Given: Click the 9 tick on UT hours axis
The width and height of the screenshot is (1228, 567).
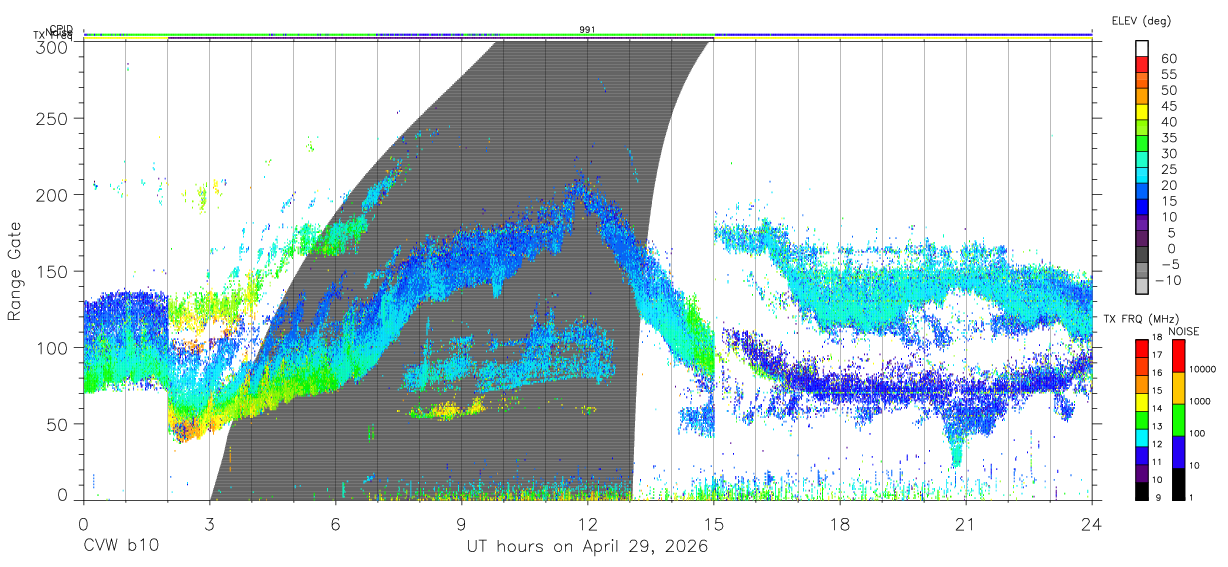Looking at the screenshot, I should point(462,523).
